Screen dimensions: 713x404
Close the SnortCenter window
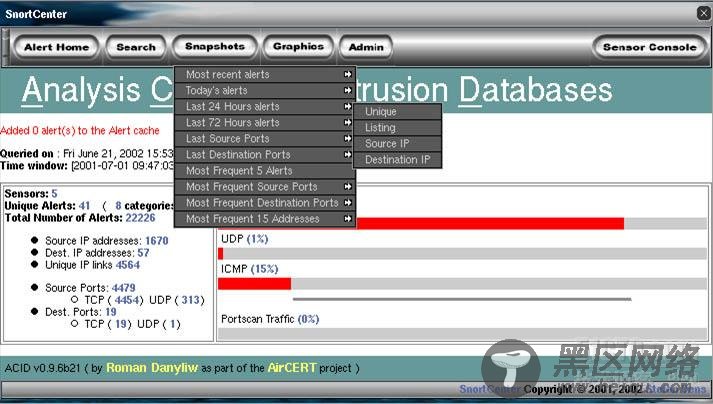point(703,13)
